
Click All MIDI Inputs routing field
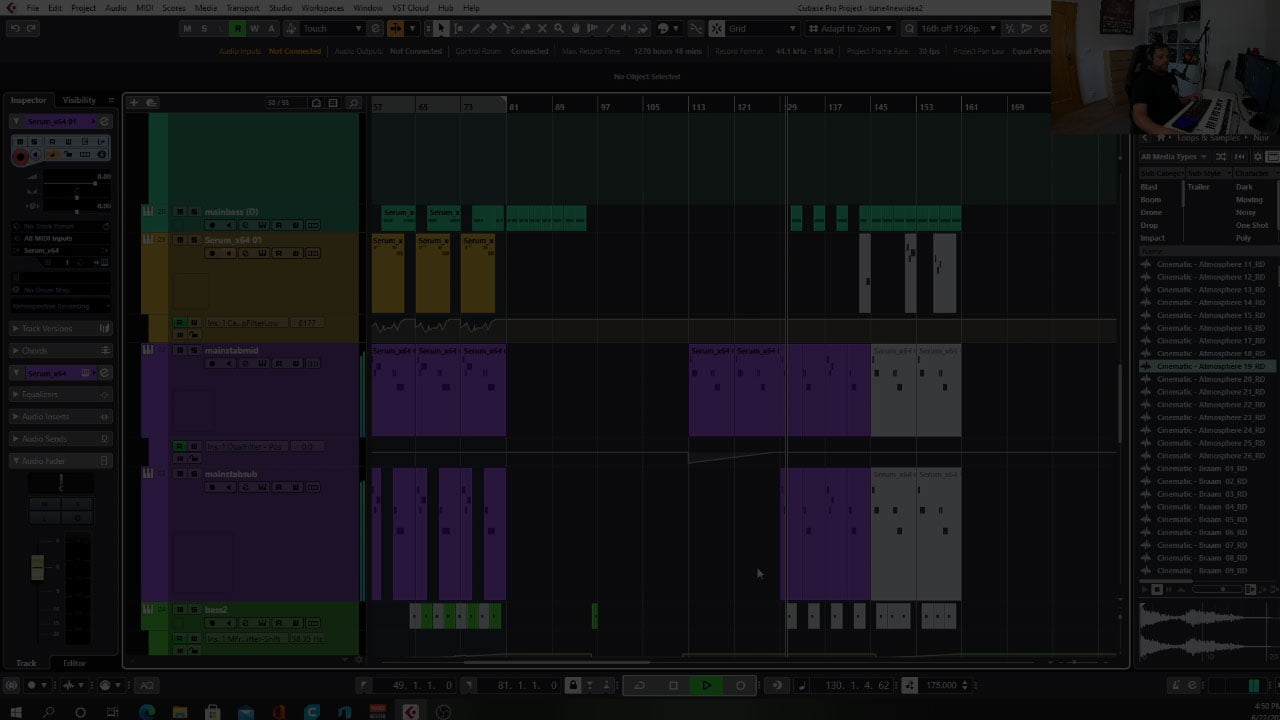coord(61,238)
